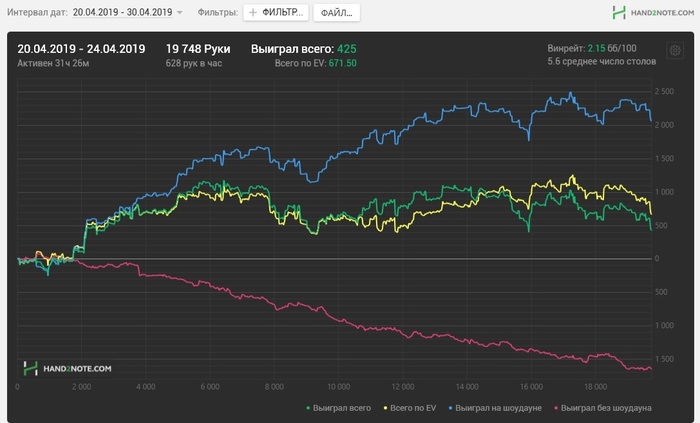Click the '19 748 Руки' hands count

pos(201,48)
